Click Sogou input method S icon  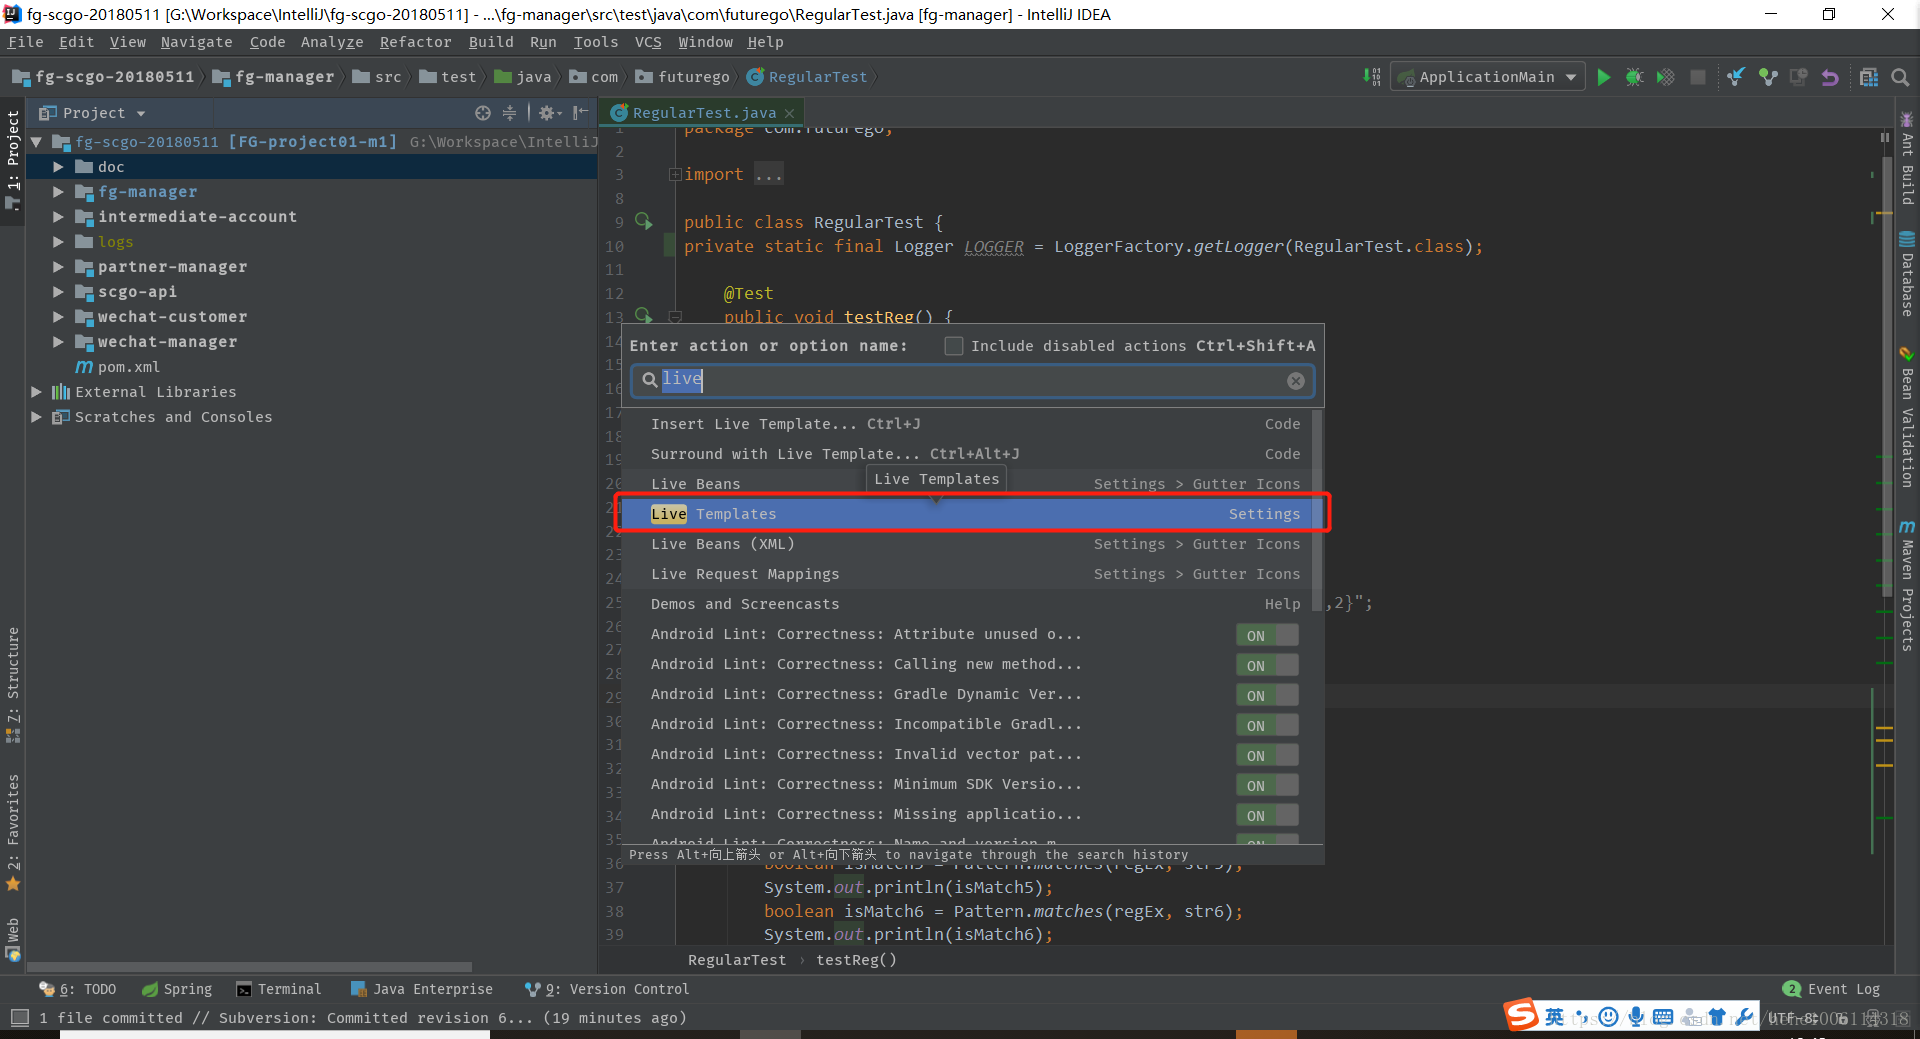click(x=1521, y=1015)
